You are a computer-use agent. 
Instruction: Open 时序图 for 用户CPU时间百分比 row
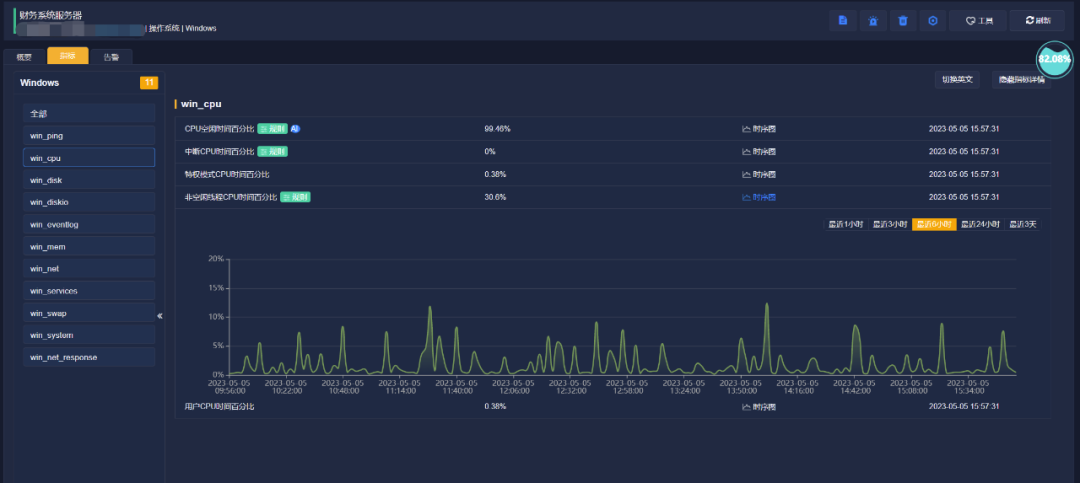click(758, 407)
